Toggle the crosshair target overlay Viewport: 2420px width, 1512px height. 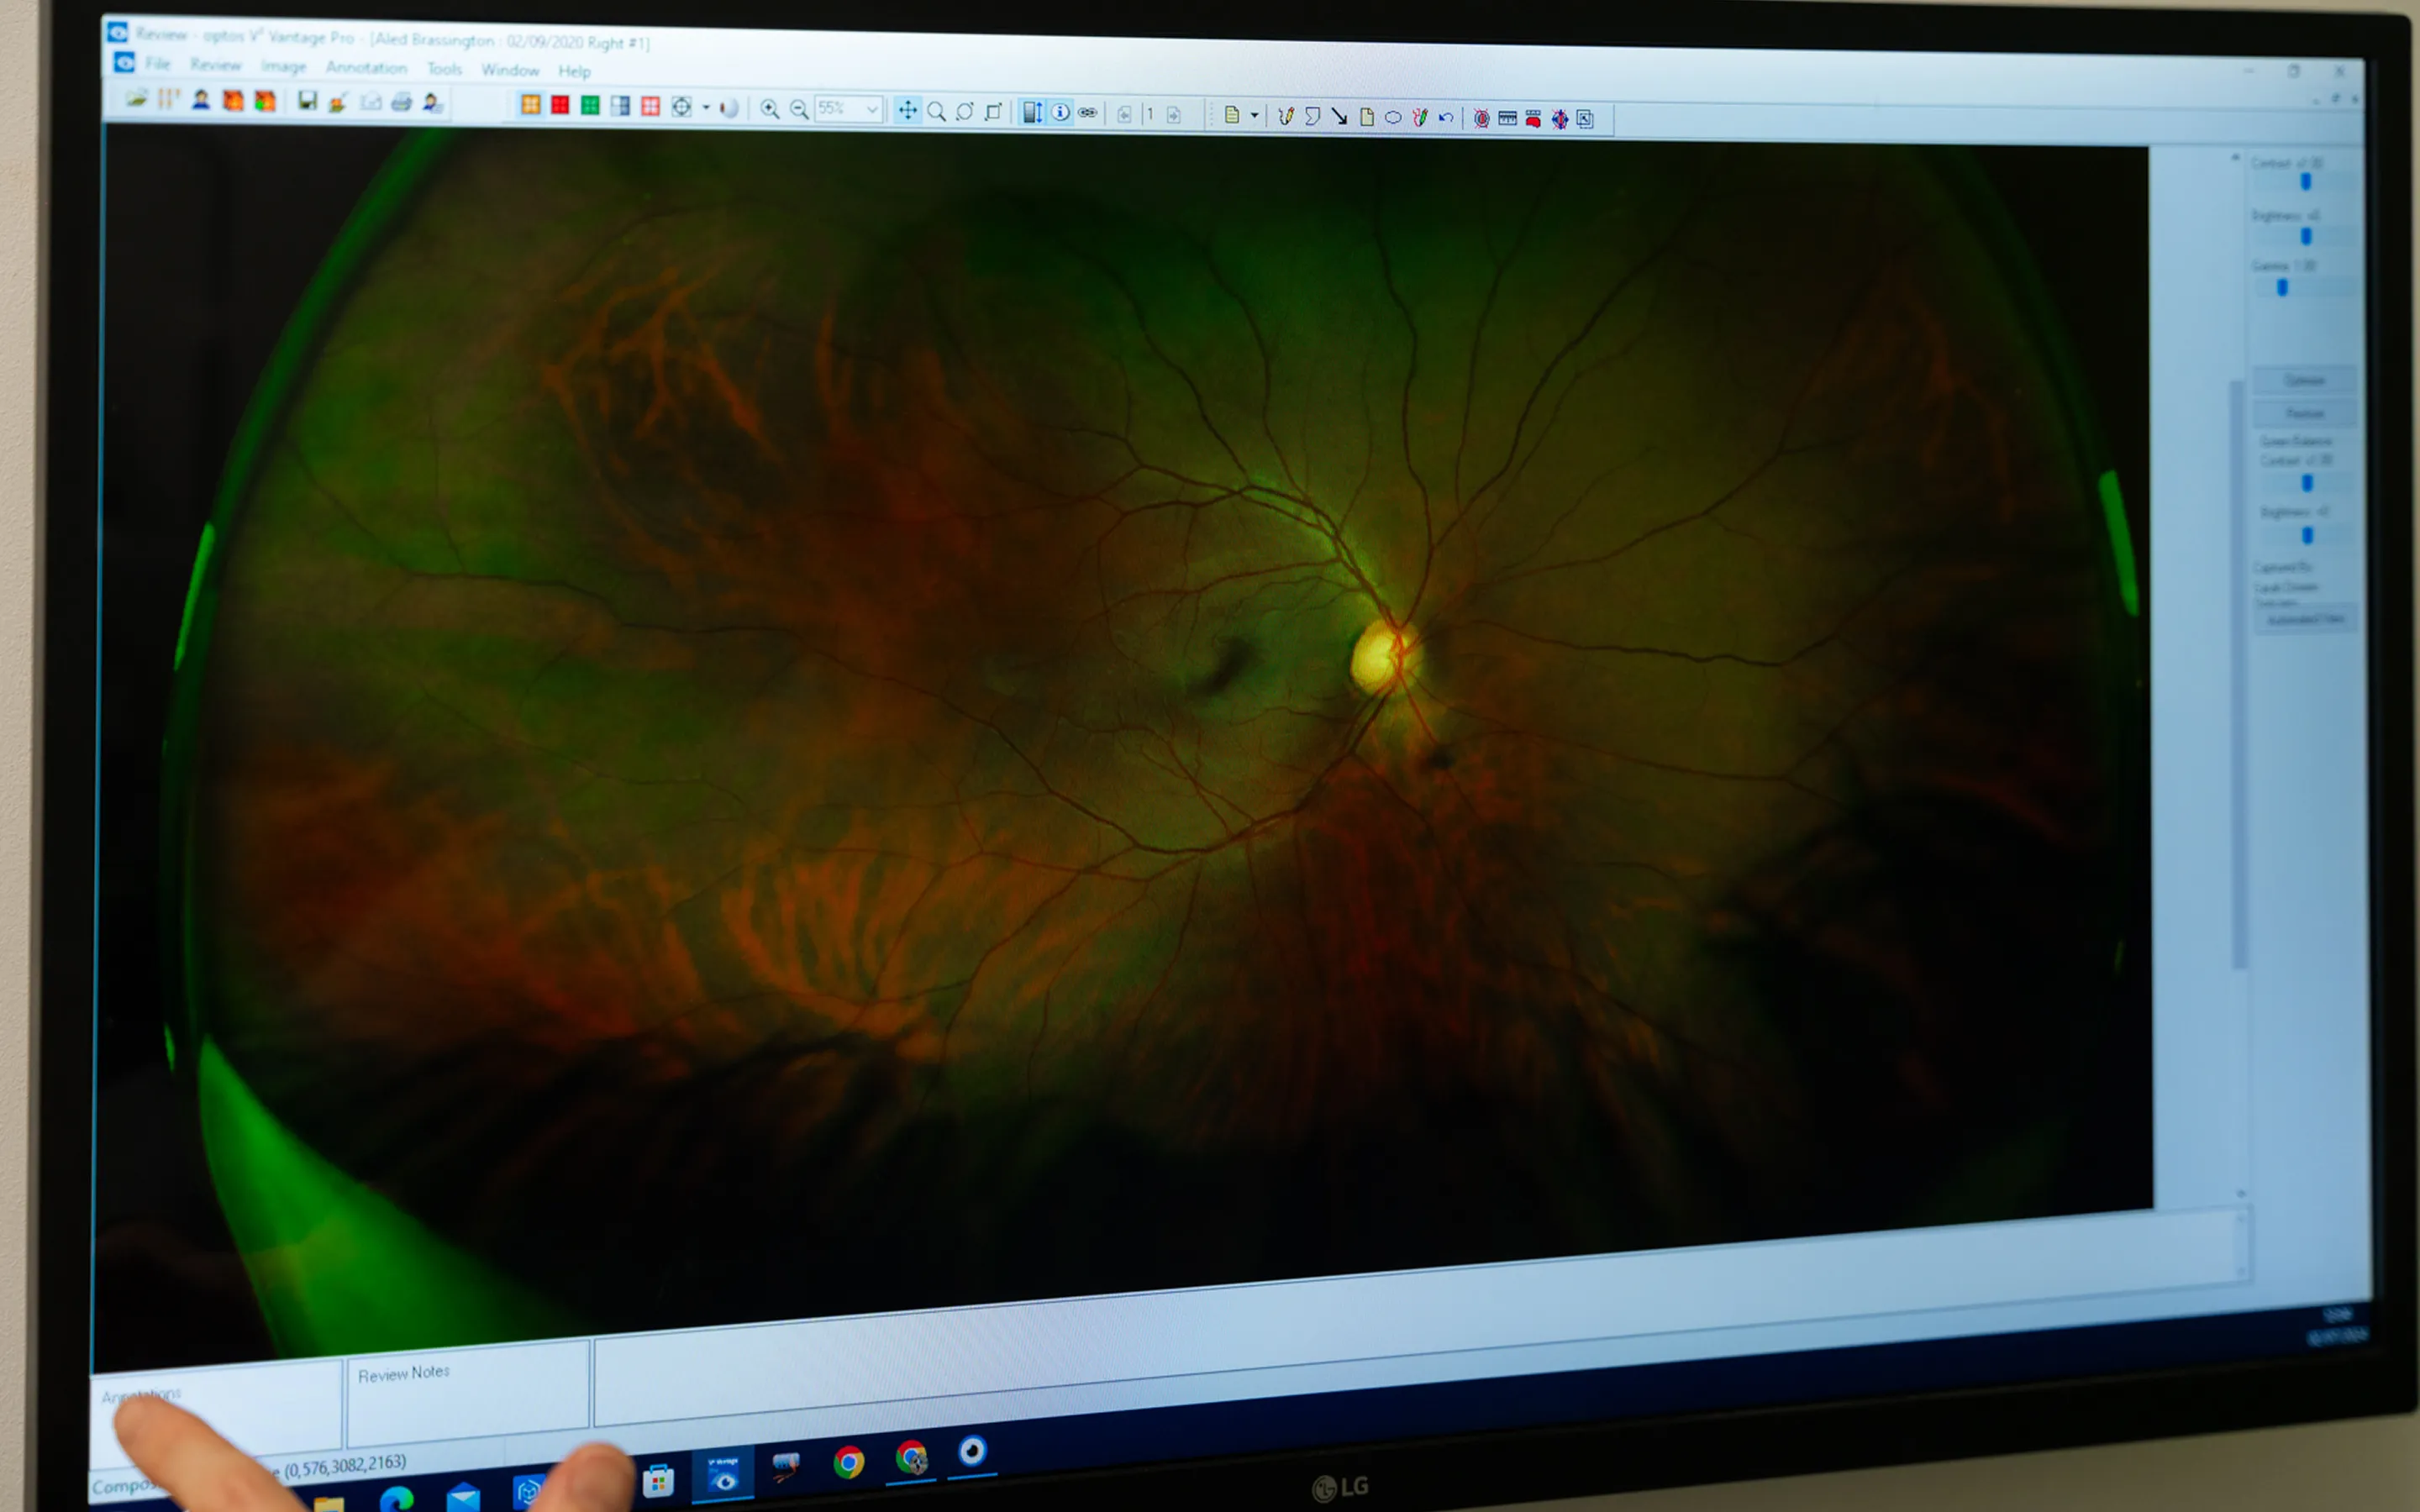pos(683,106)
